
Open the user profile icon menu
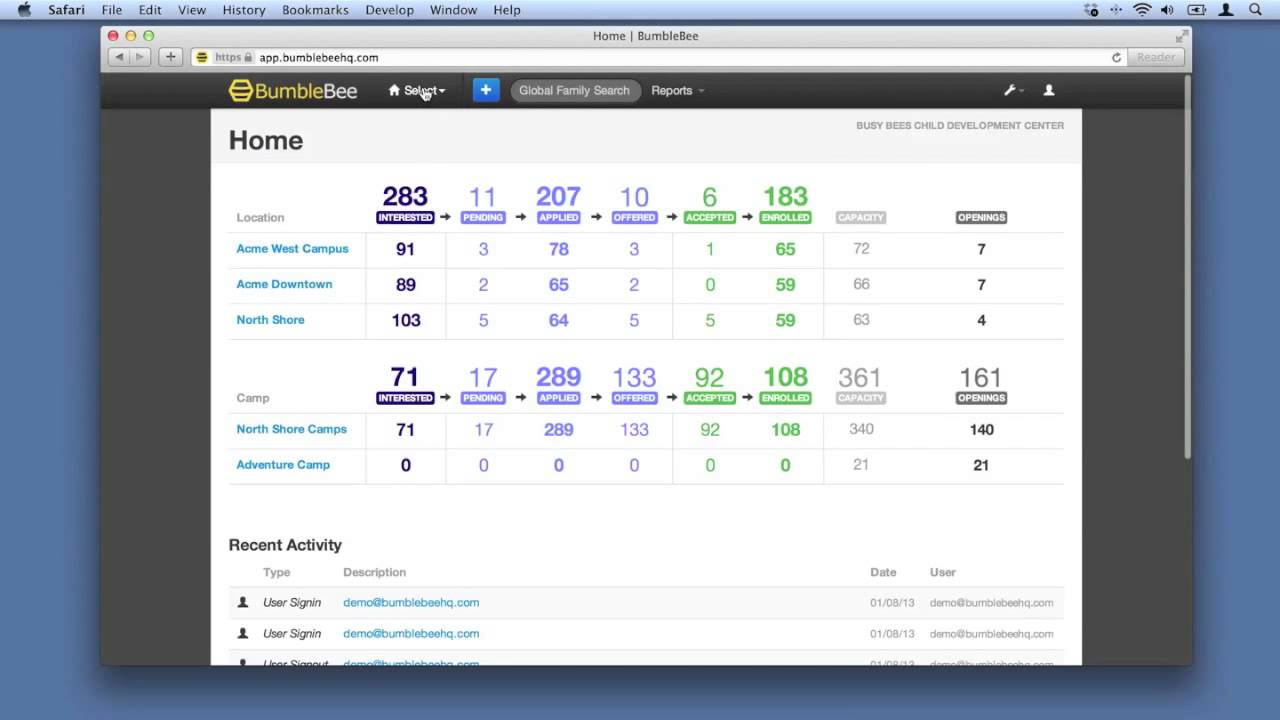pos(1049,90)
